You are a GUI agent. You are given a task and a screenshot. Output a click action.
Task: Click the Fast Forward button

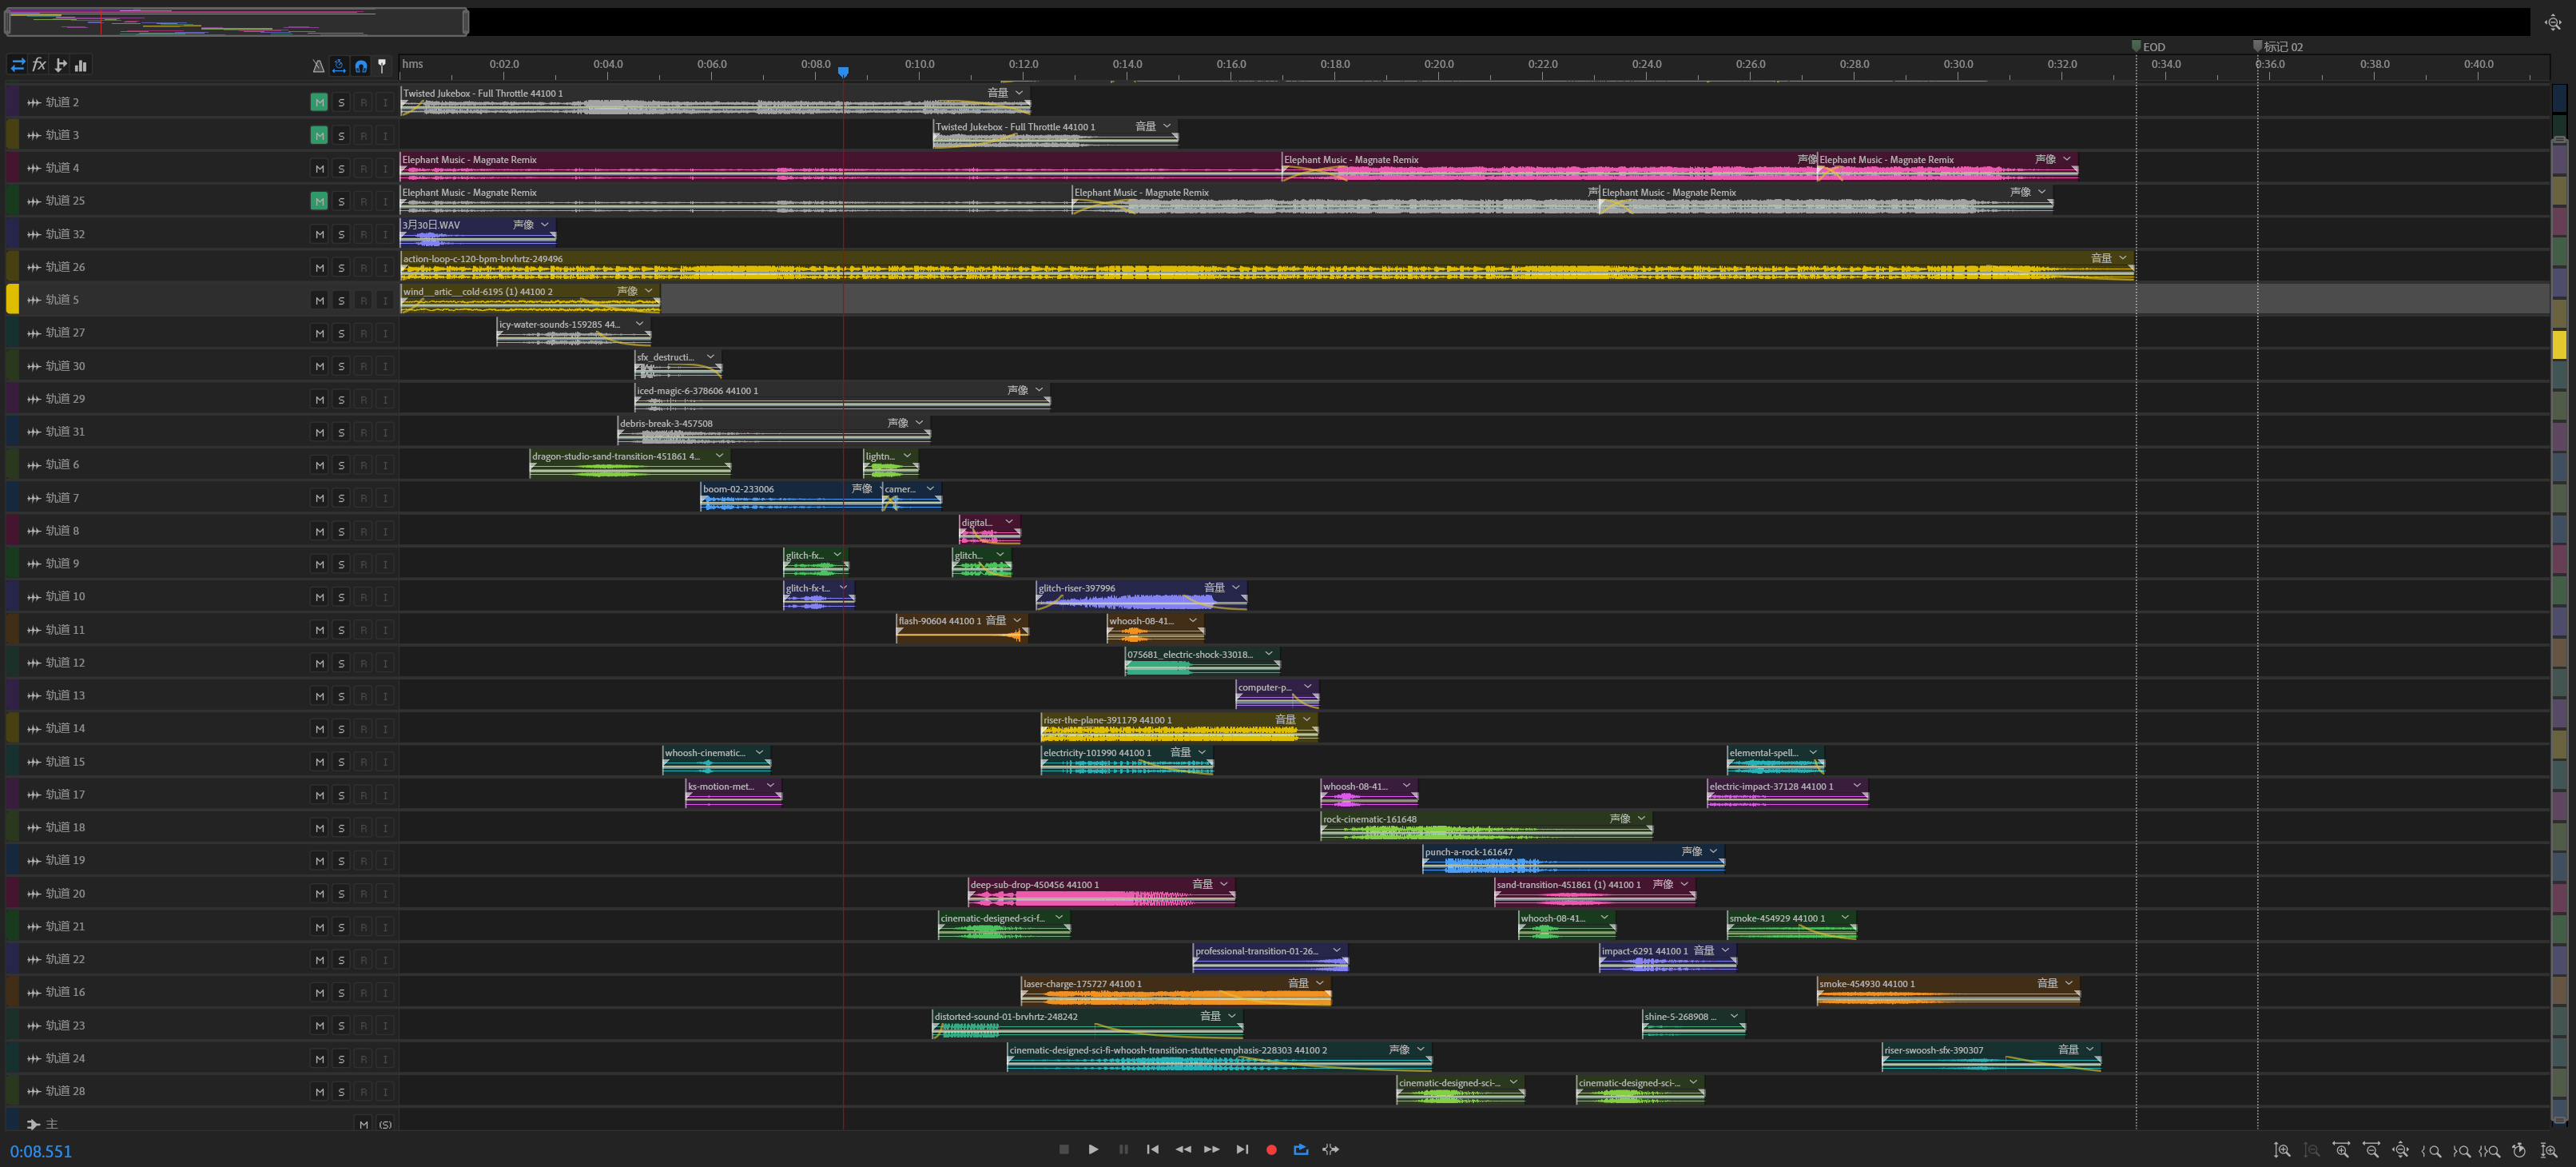[1211, 1149]
